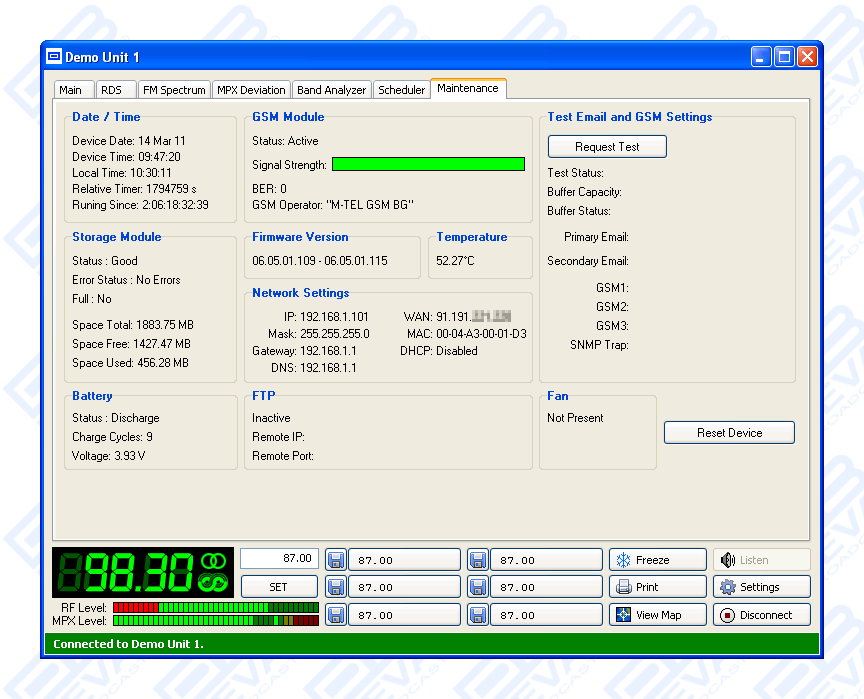
Task: Click the save icon for the top-right preset
Action: tap(478, 560)
